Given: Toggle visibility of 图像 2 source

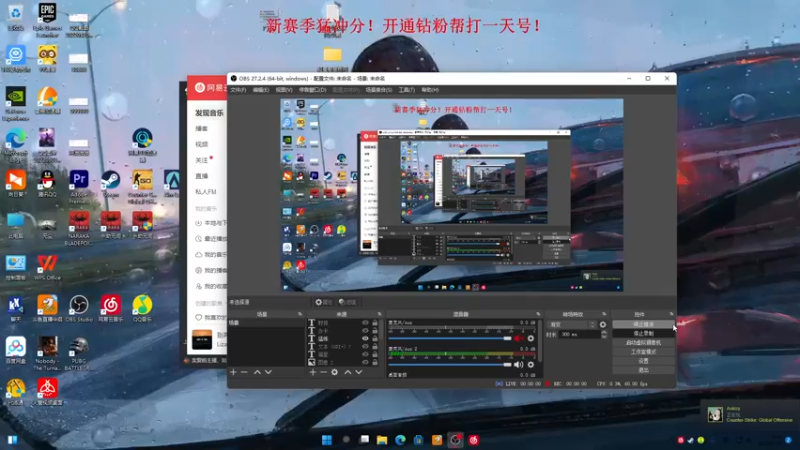Looking at the screenshot, I should click(x=365, y=362).
